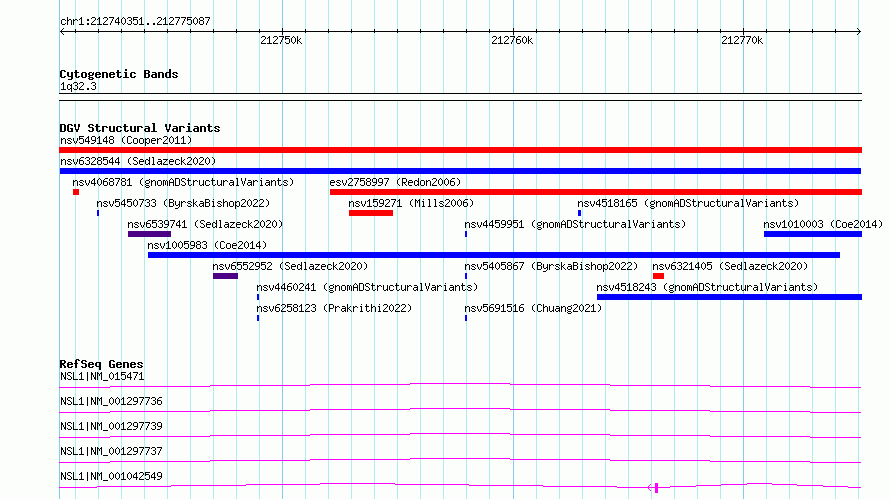This screenshot has height=499, width=890.
Task: Click the magenta exon block on NM_001042549
Action: (656, 488)
